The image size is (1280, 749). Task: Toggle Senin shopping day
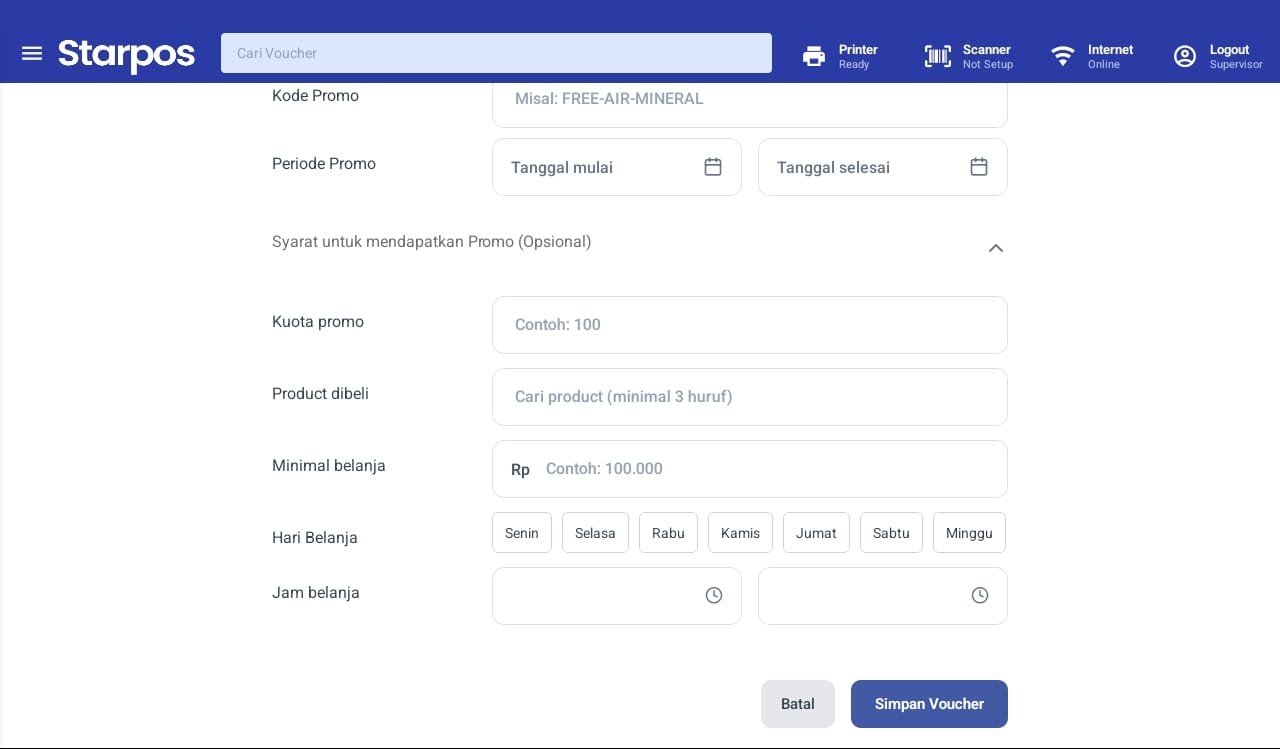point(522,533)
